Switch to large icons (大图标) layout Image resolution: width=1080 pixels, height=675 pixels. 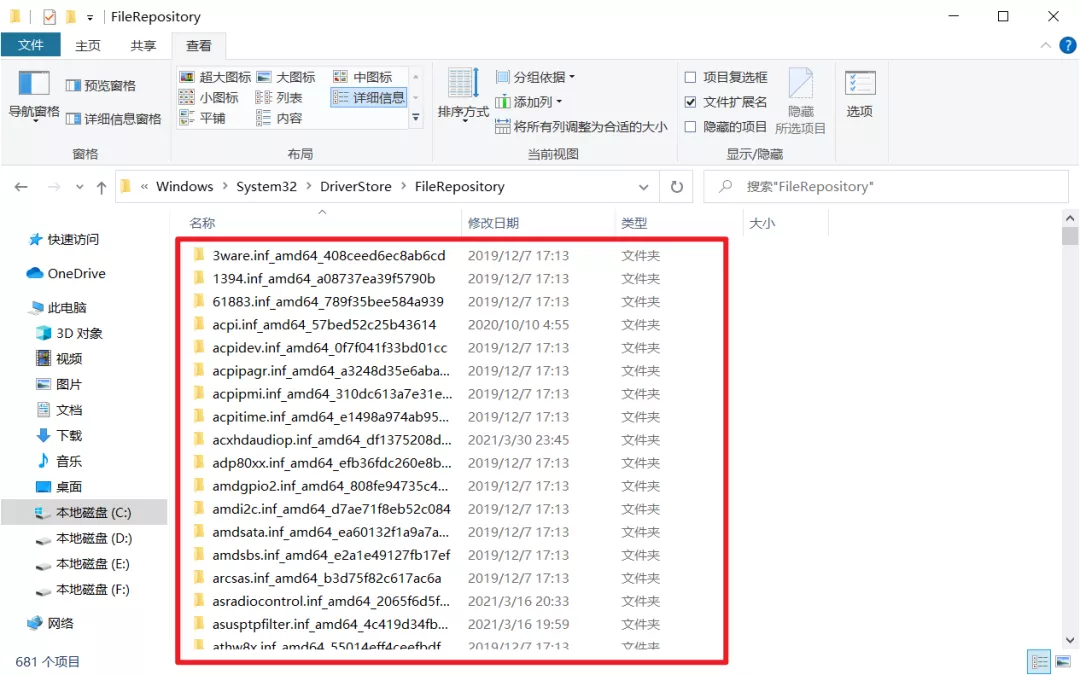coord(286,77)
